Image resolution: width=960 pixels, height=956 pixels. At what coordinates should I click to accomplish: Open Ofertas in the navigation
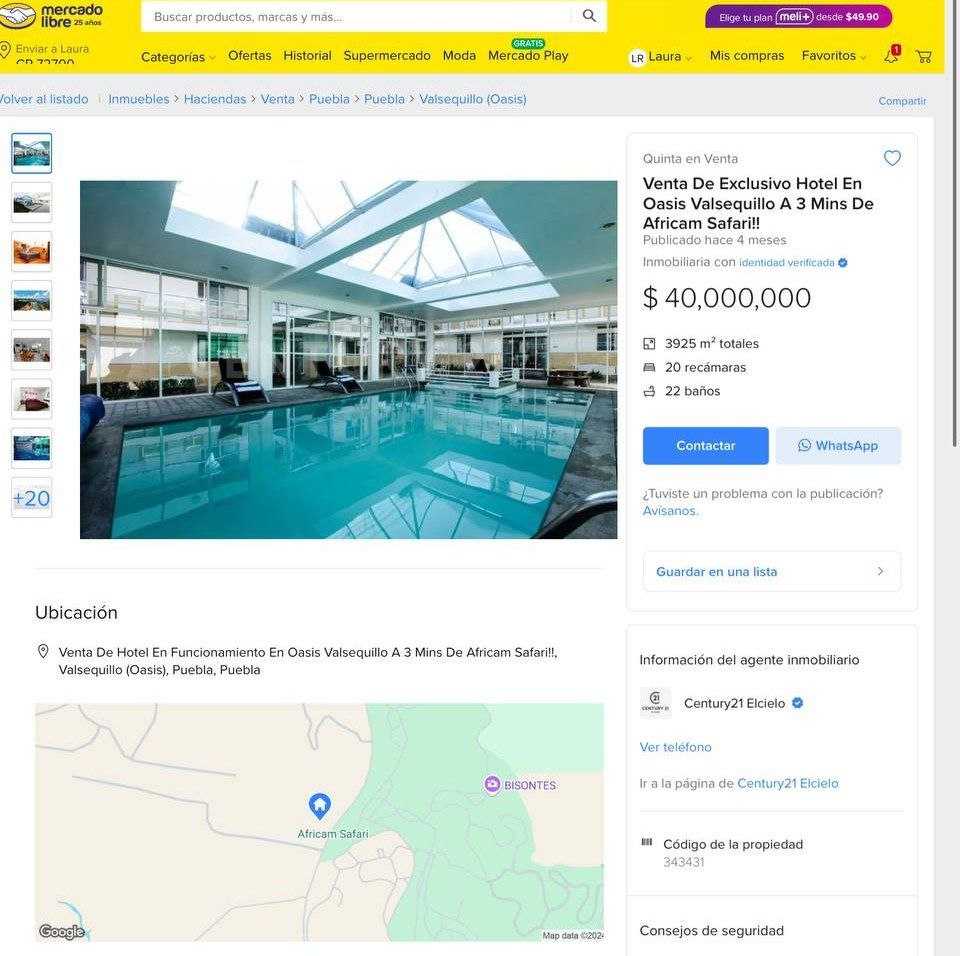click(x=249, y=56)
